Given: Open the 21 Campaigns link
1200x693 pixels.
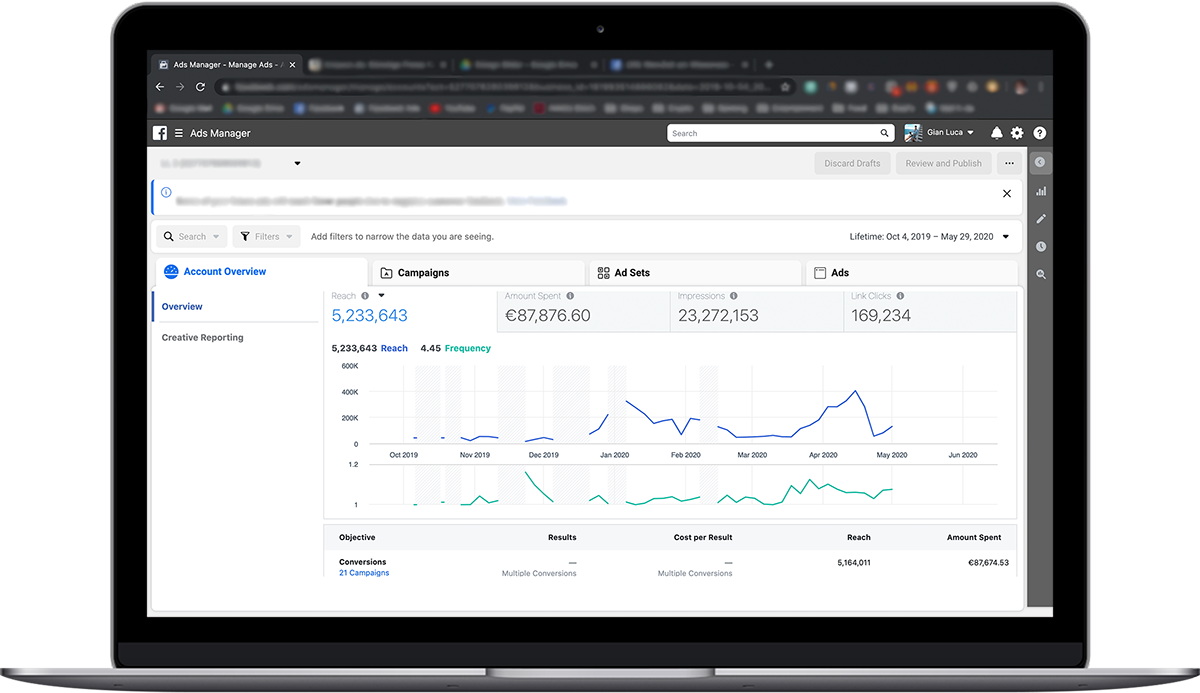Looking at the screenshot, I should point(364,573).
